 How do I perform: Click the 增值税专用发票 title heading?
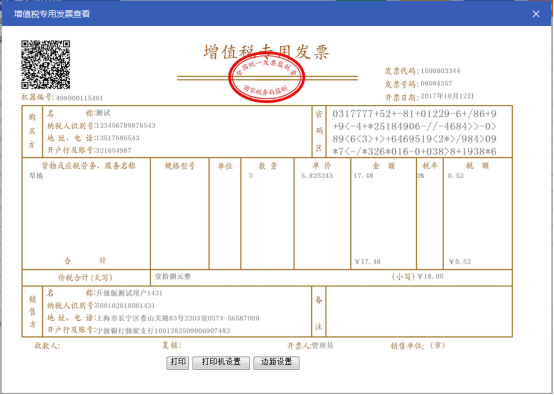pos(266,52)
